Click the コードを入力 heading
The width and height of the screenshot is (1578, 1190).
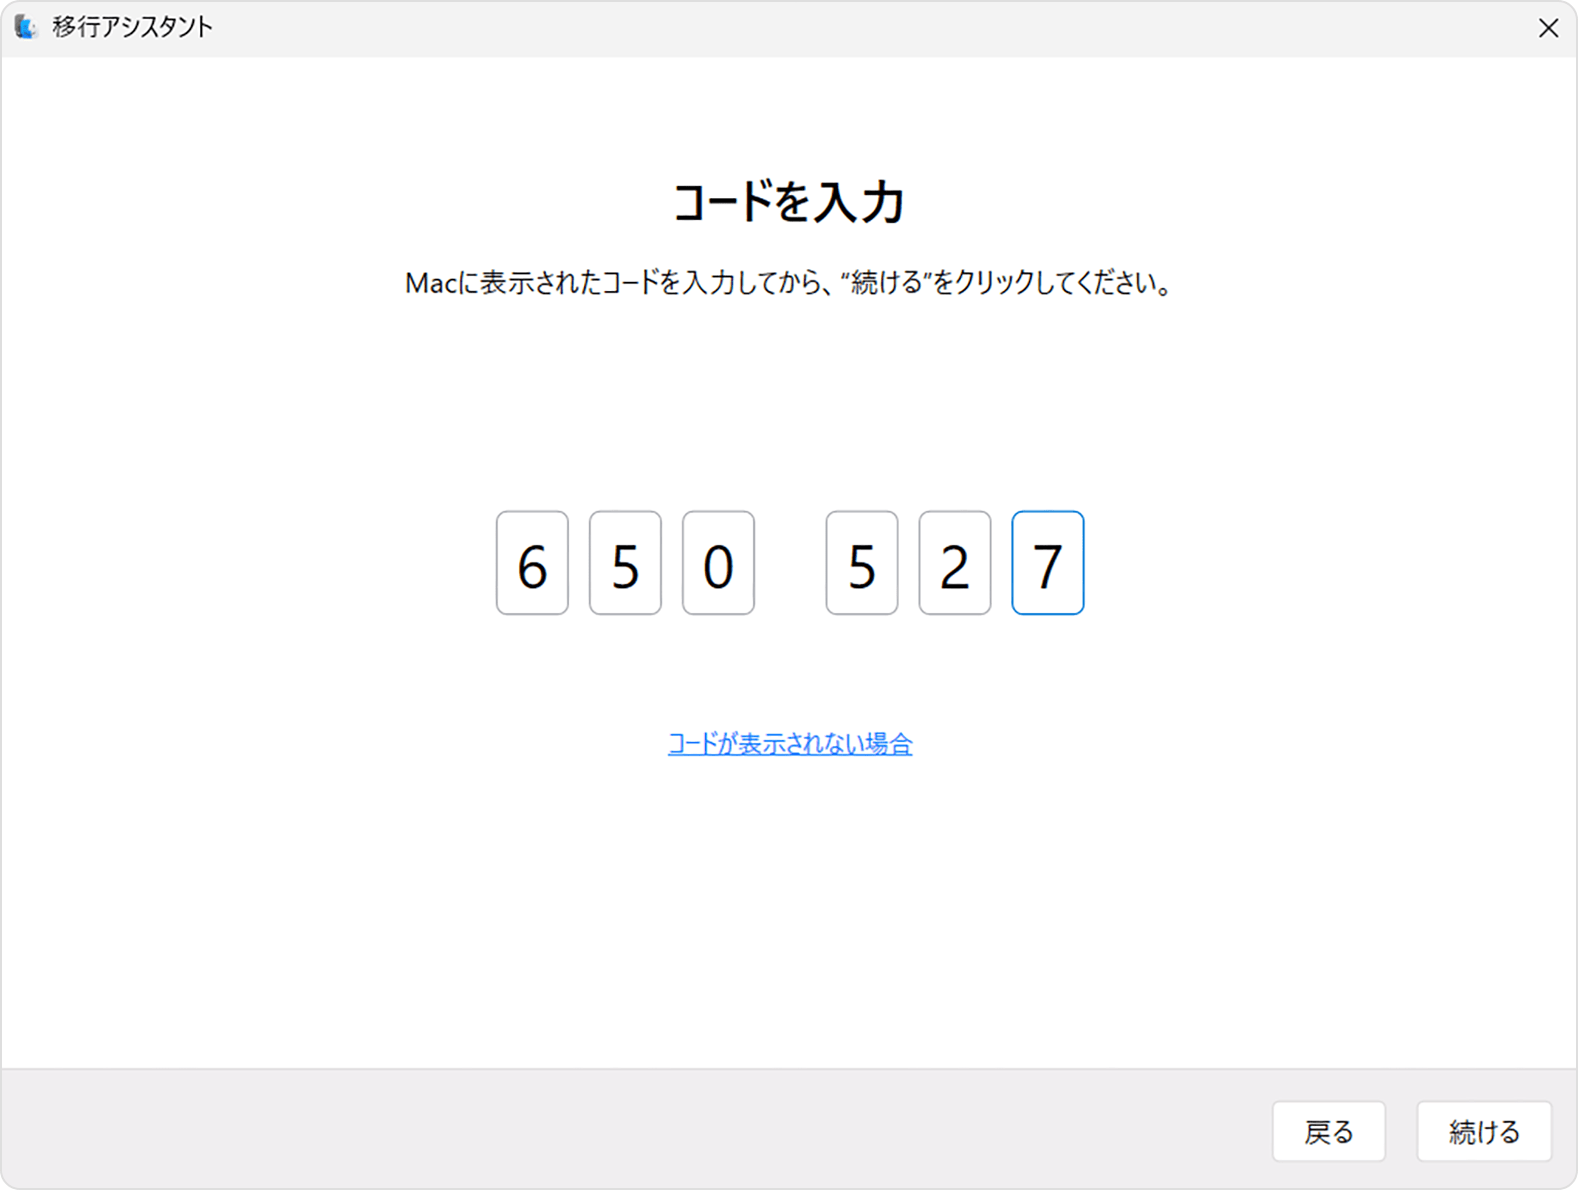pos(788,202)
